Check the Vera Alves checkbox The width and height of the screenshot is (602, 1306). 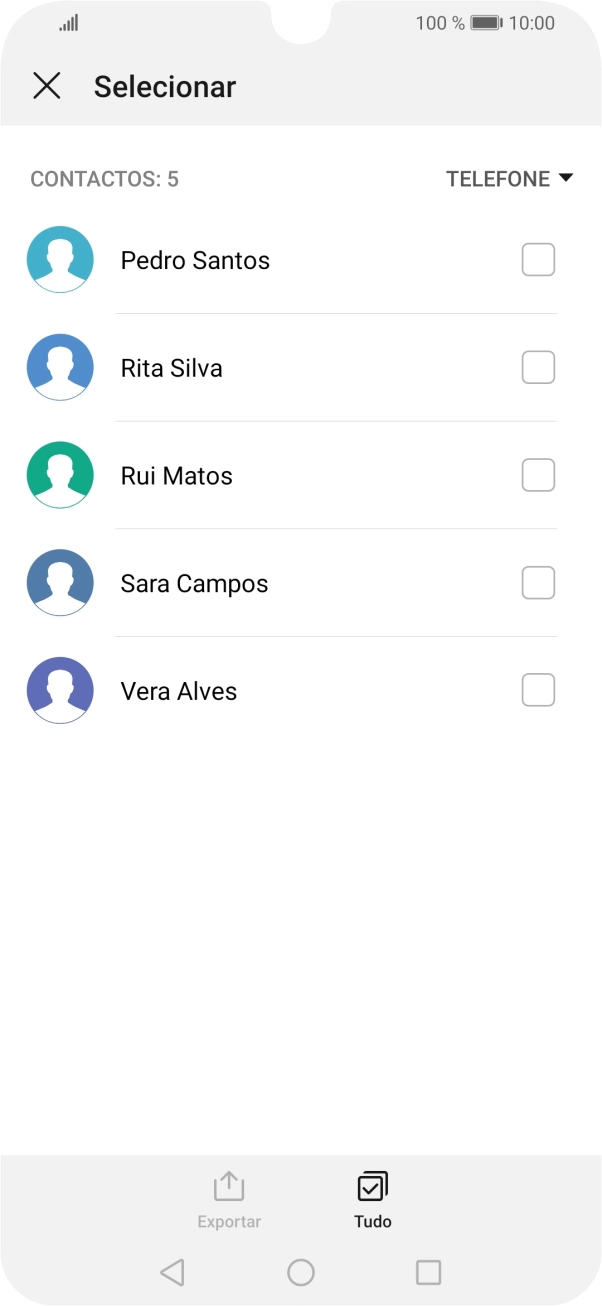click(538, 690)
